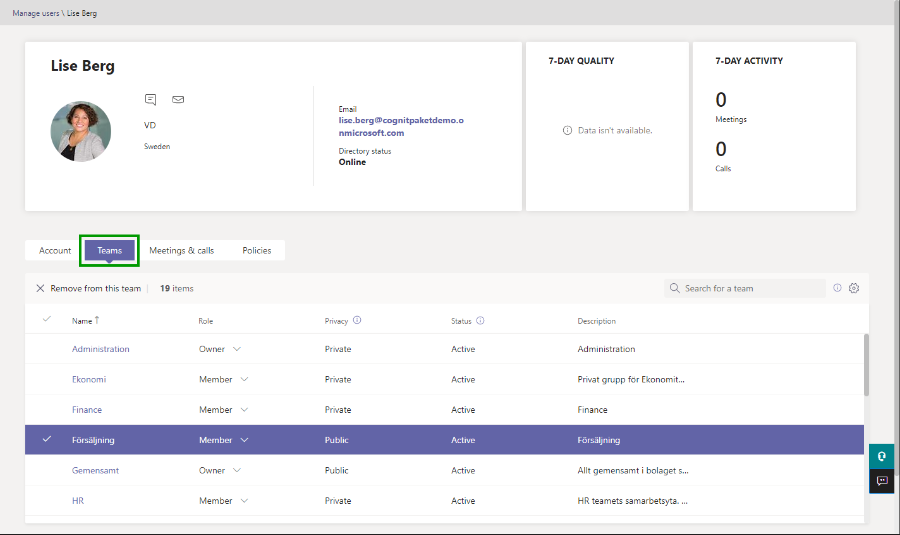Expand the Administration Owner role dropdown

coord(237,349)
